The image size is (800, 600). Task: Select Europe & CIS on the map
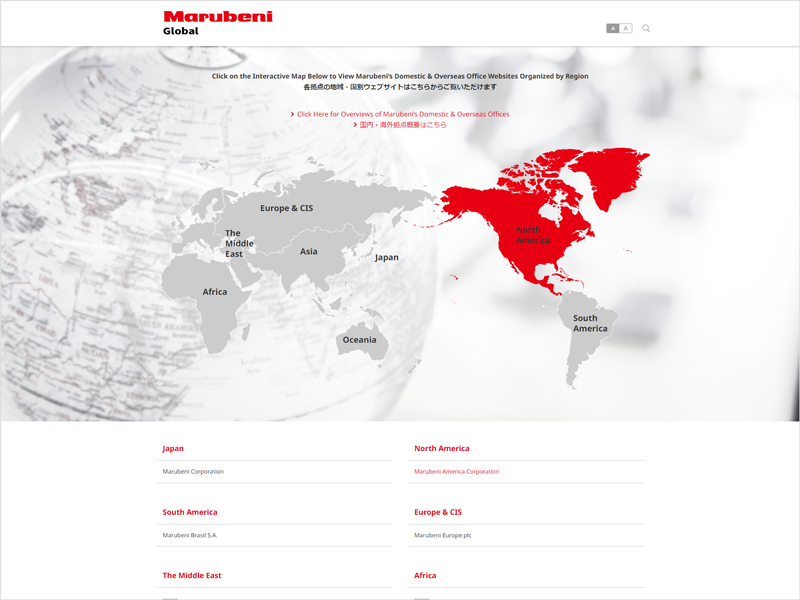pyautogui.click(x=287, y=208)
